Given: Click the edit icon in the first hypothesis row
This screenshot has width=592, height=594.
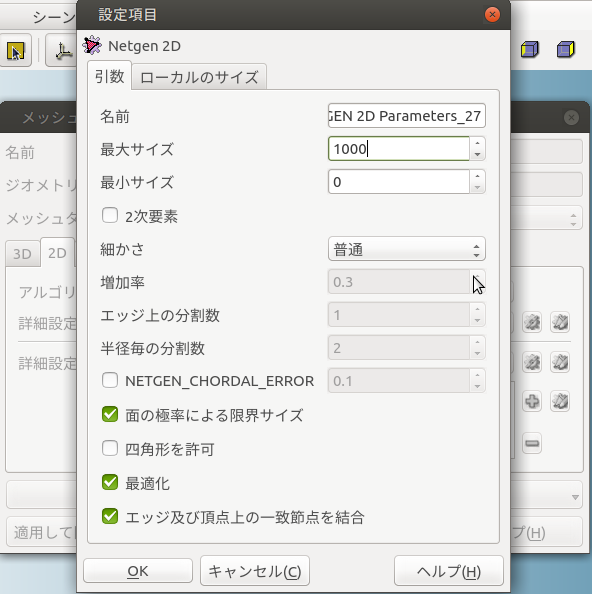Looking at the screenshot, I should click(x=560, y=322).
